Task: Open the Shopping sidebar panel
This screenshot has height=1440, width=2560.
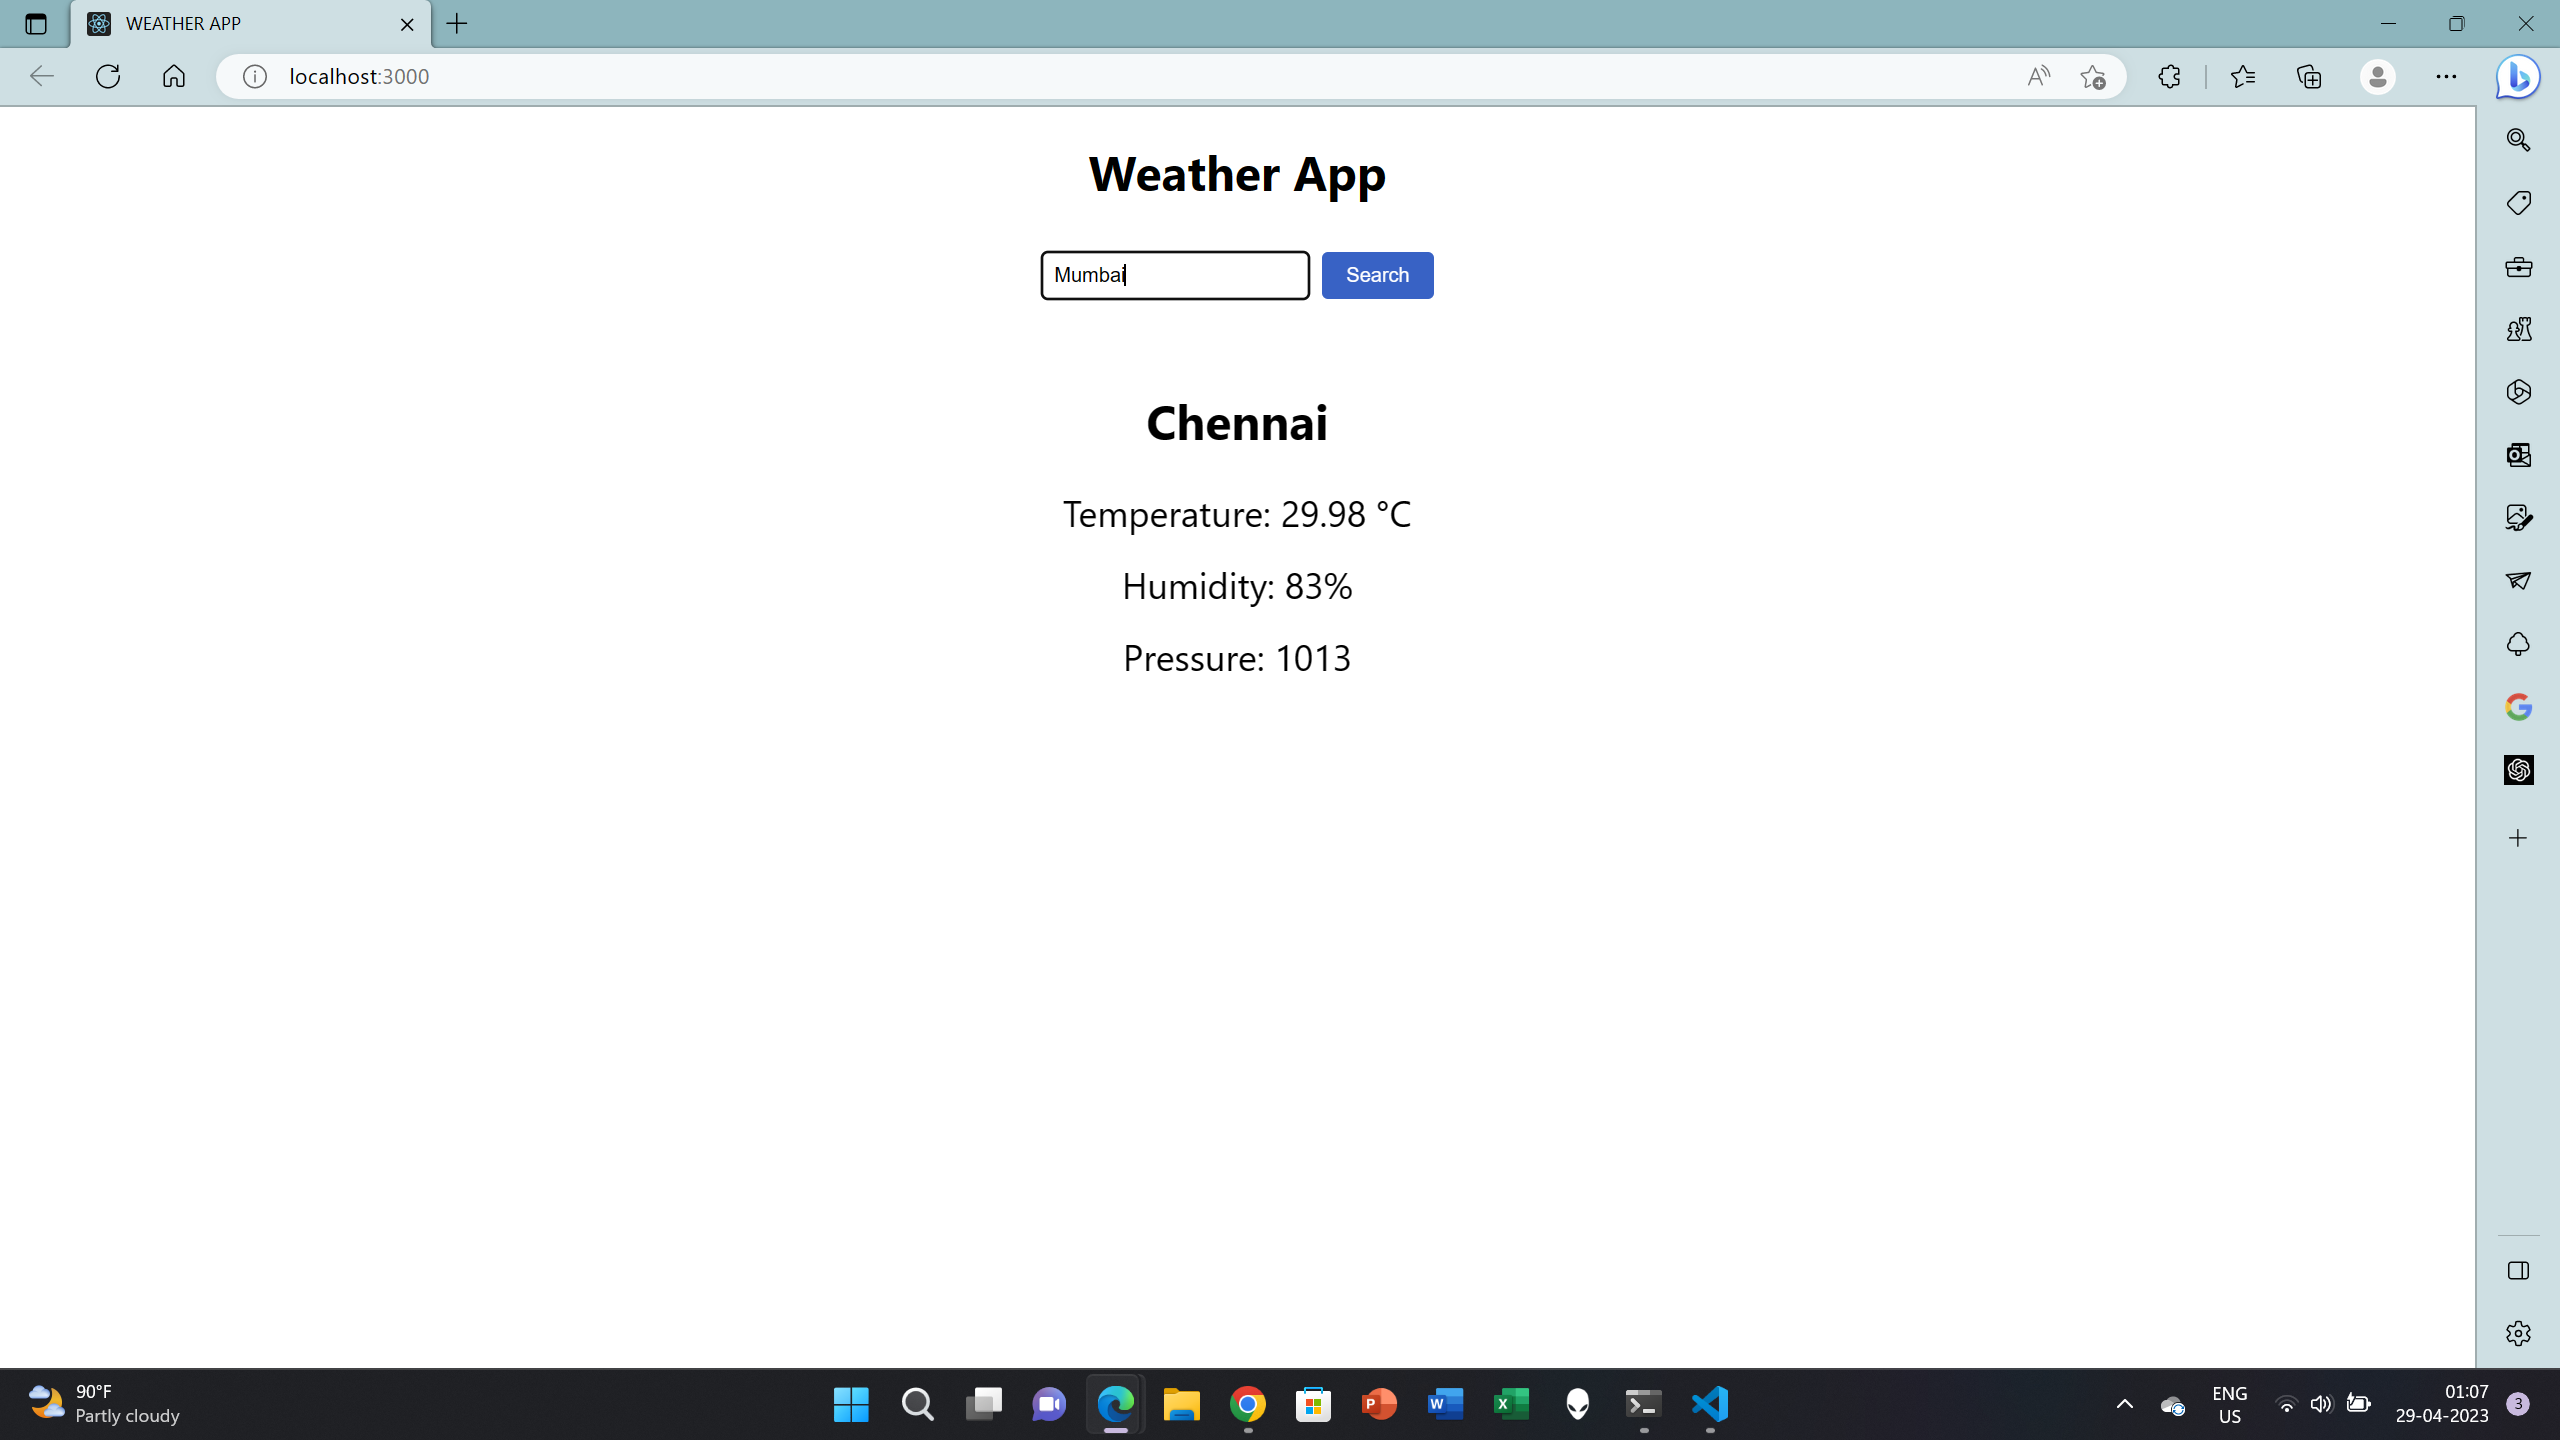Action: point(2518,201)
